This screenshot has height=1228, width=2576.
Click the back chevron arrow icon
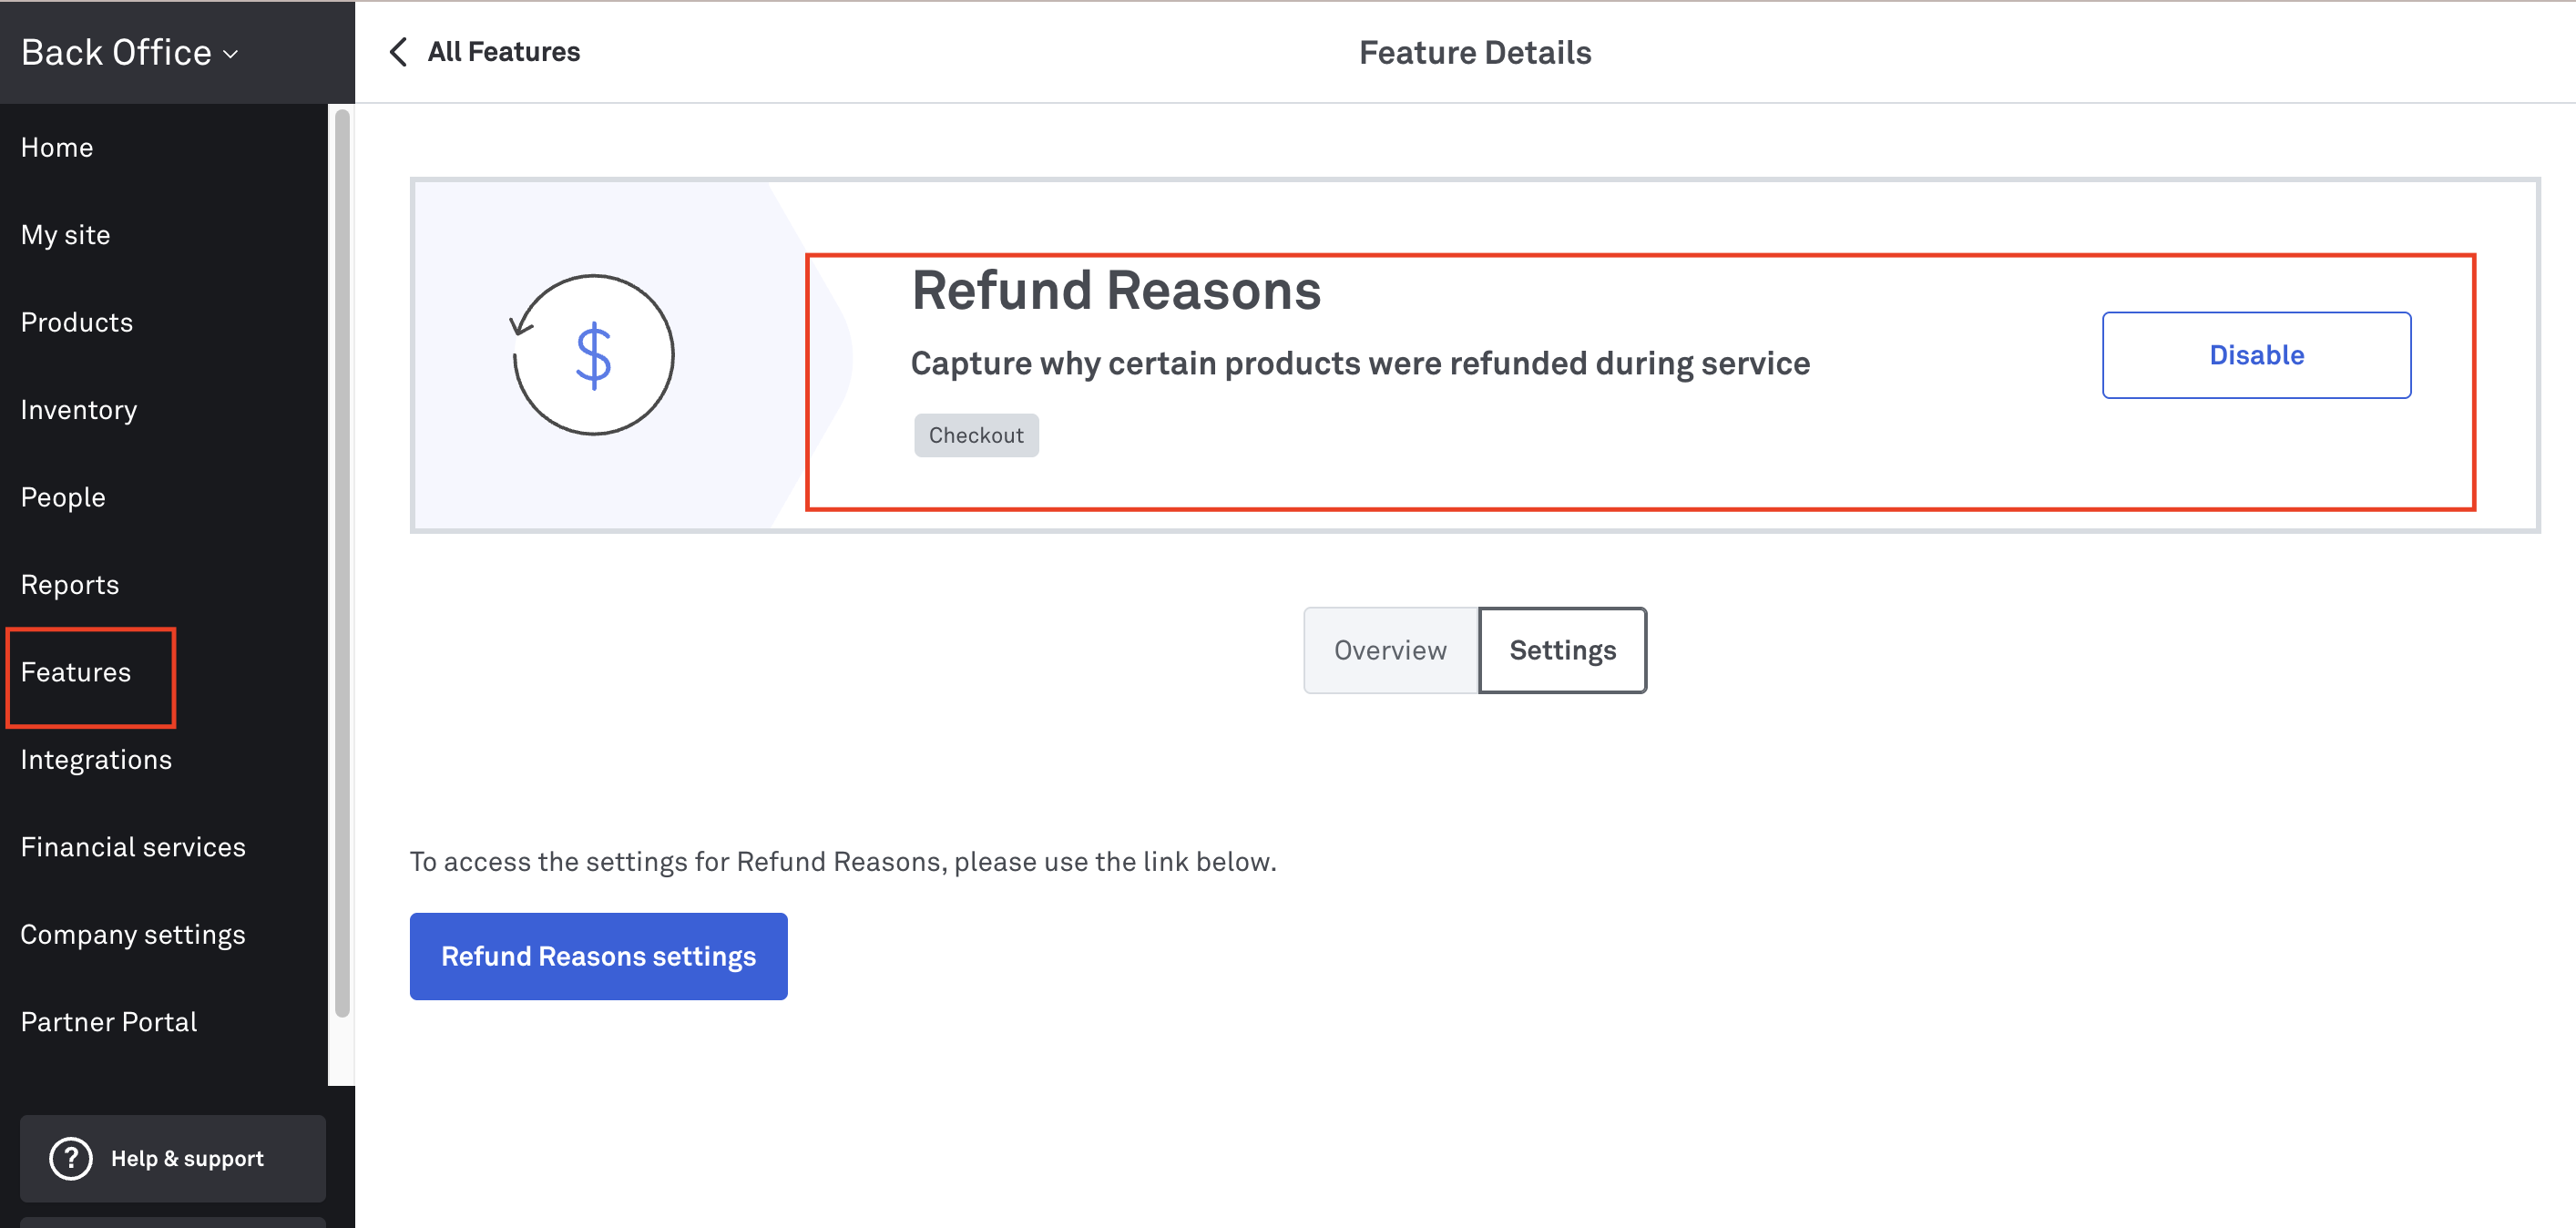click(398, 52)
